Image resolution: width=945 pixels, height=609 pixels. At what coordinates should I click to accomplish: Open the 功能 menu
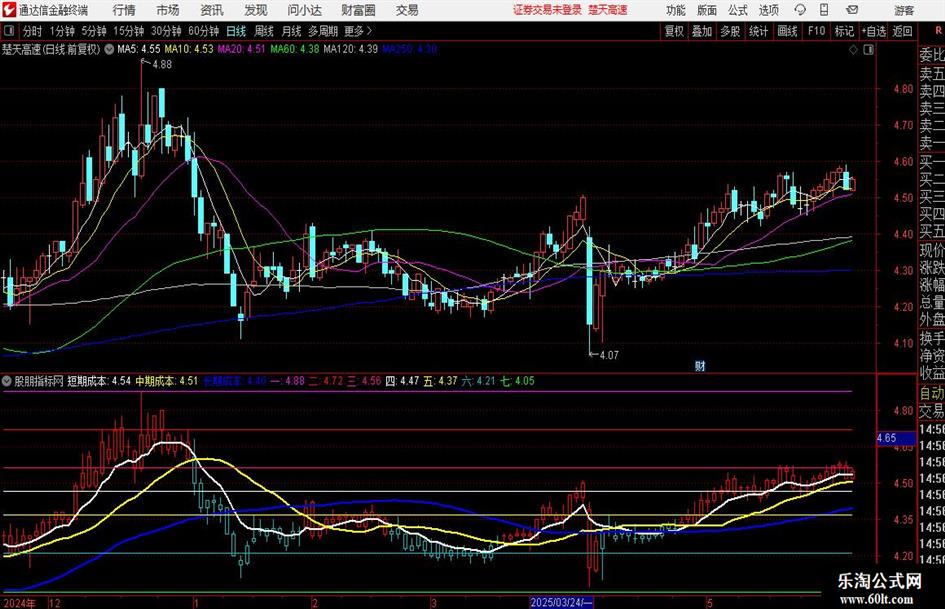[676, 10]
